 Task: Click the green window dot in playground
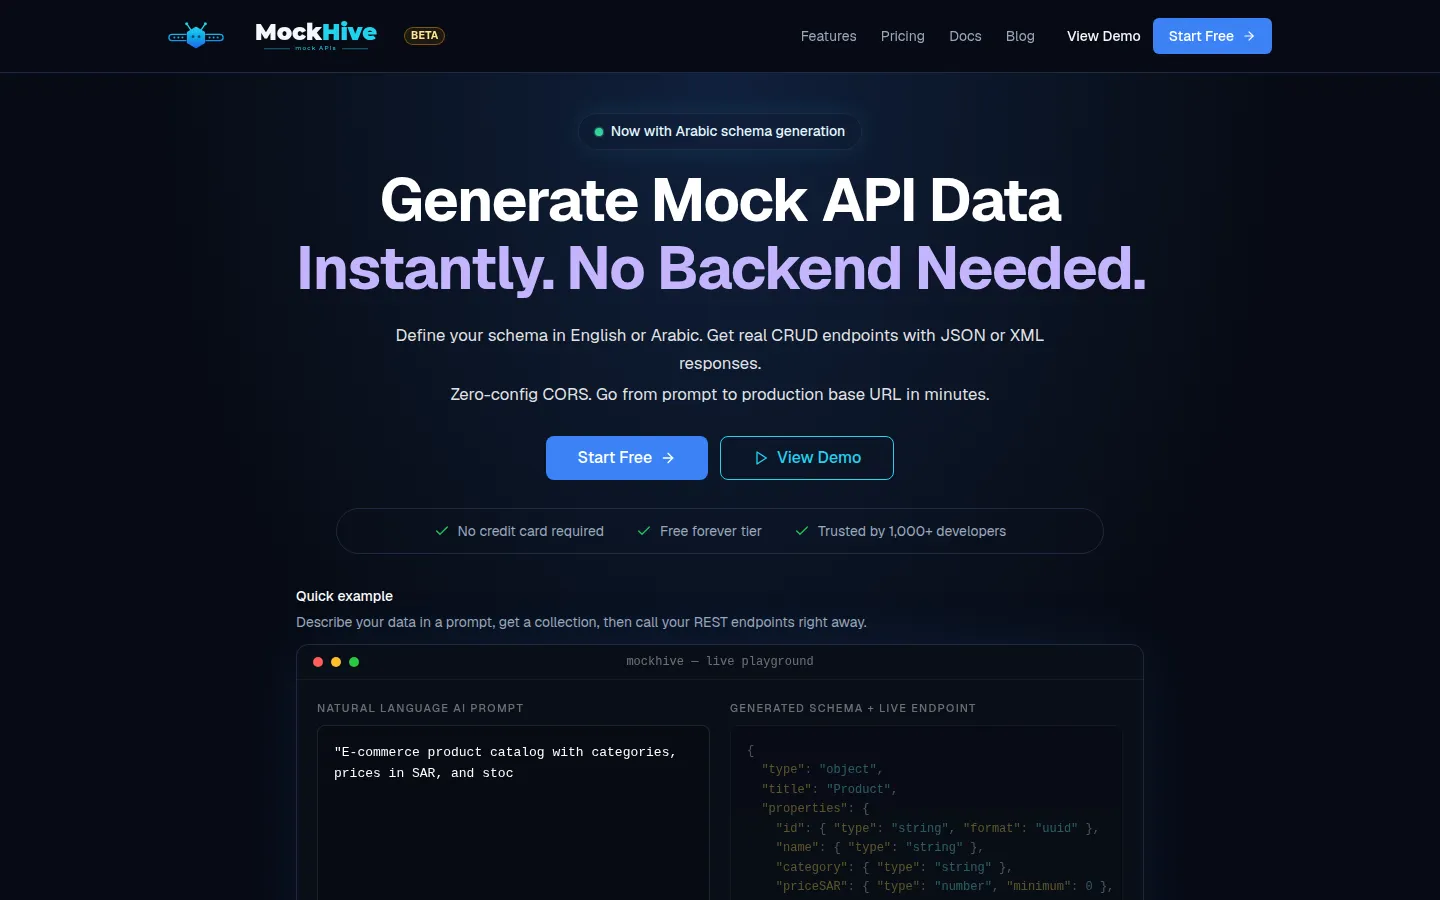tap(354, 662)
